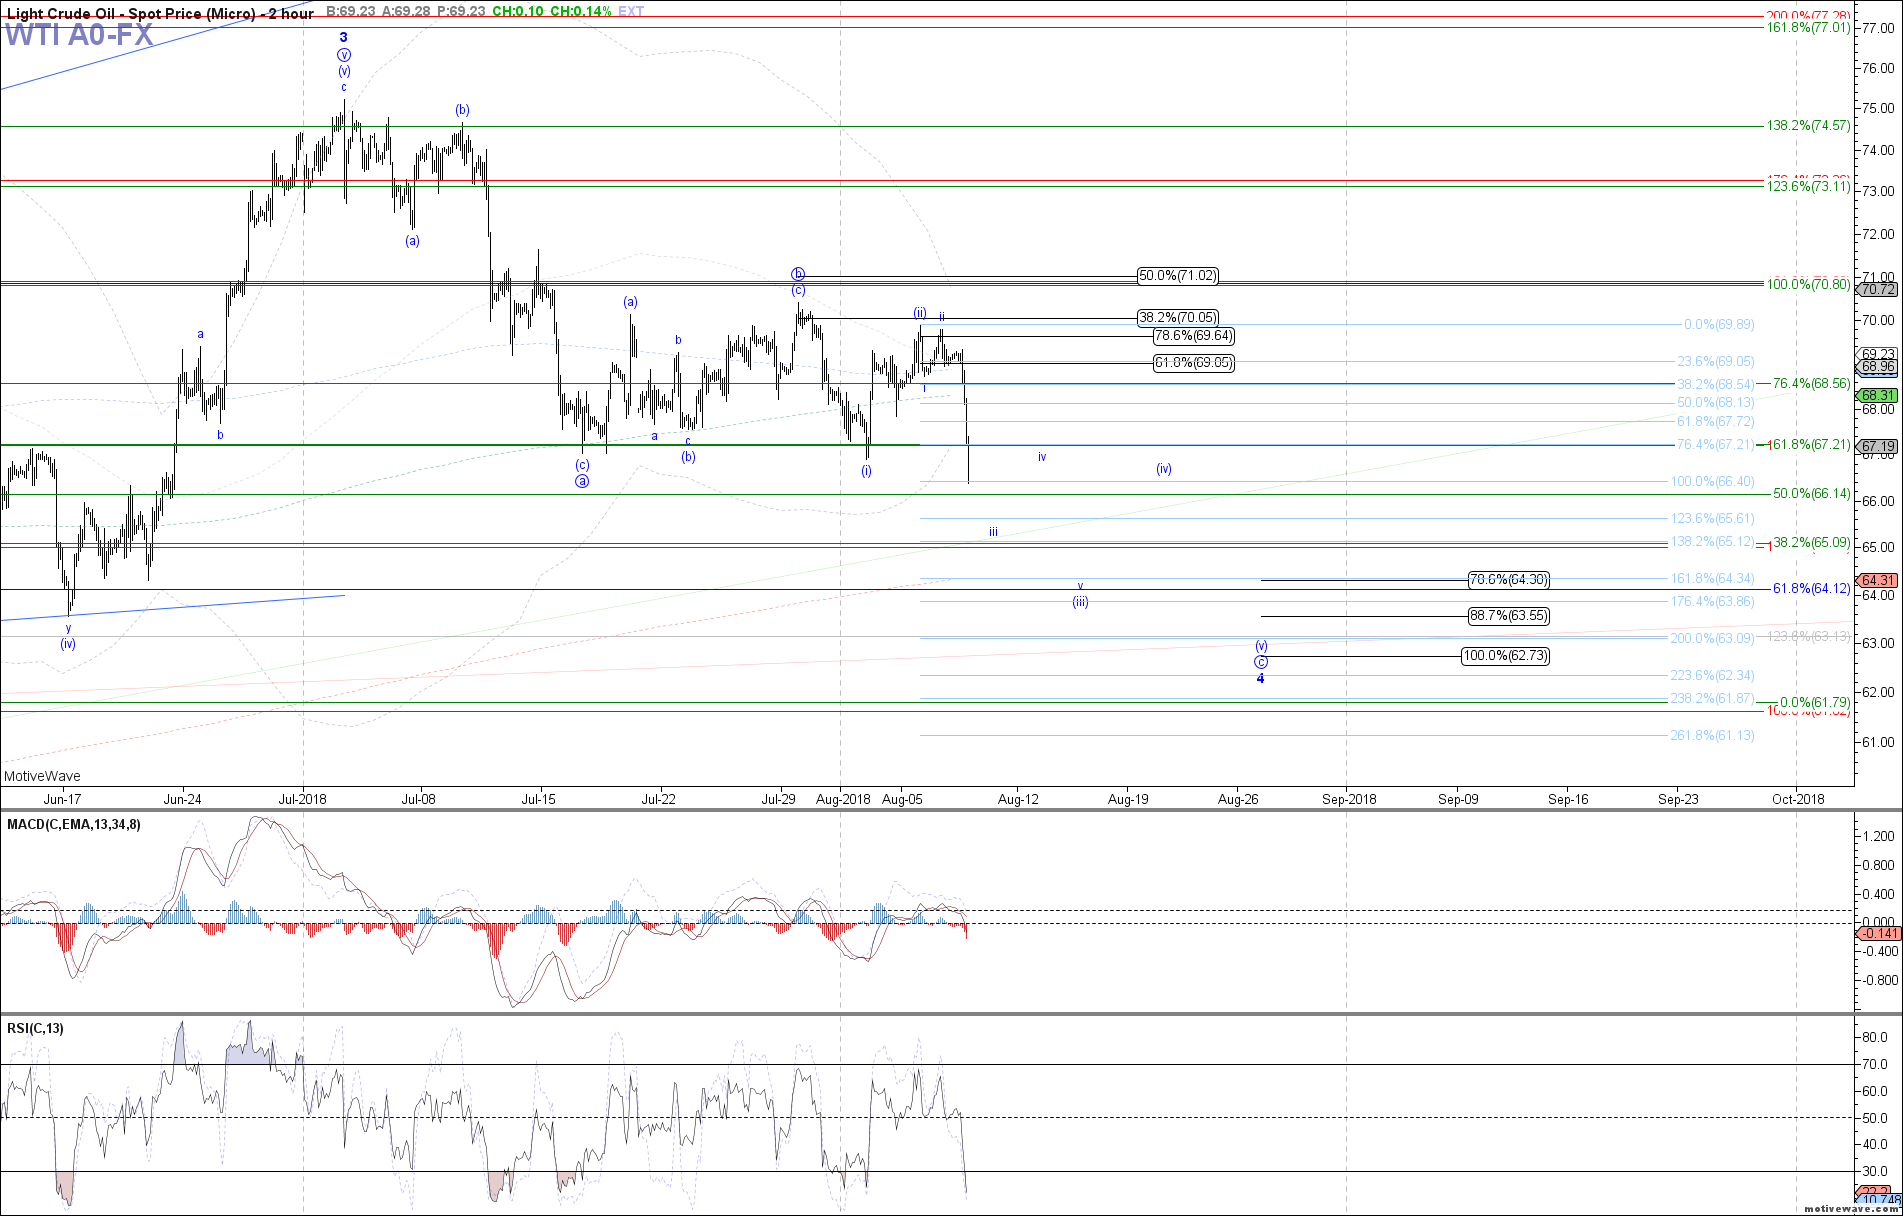This screenshot has height=1216, width=1903.
Task: Select the boxed 61.8%(69.05) retracement label
Action: coord(1193,363)
